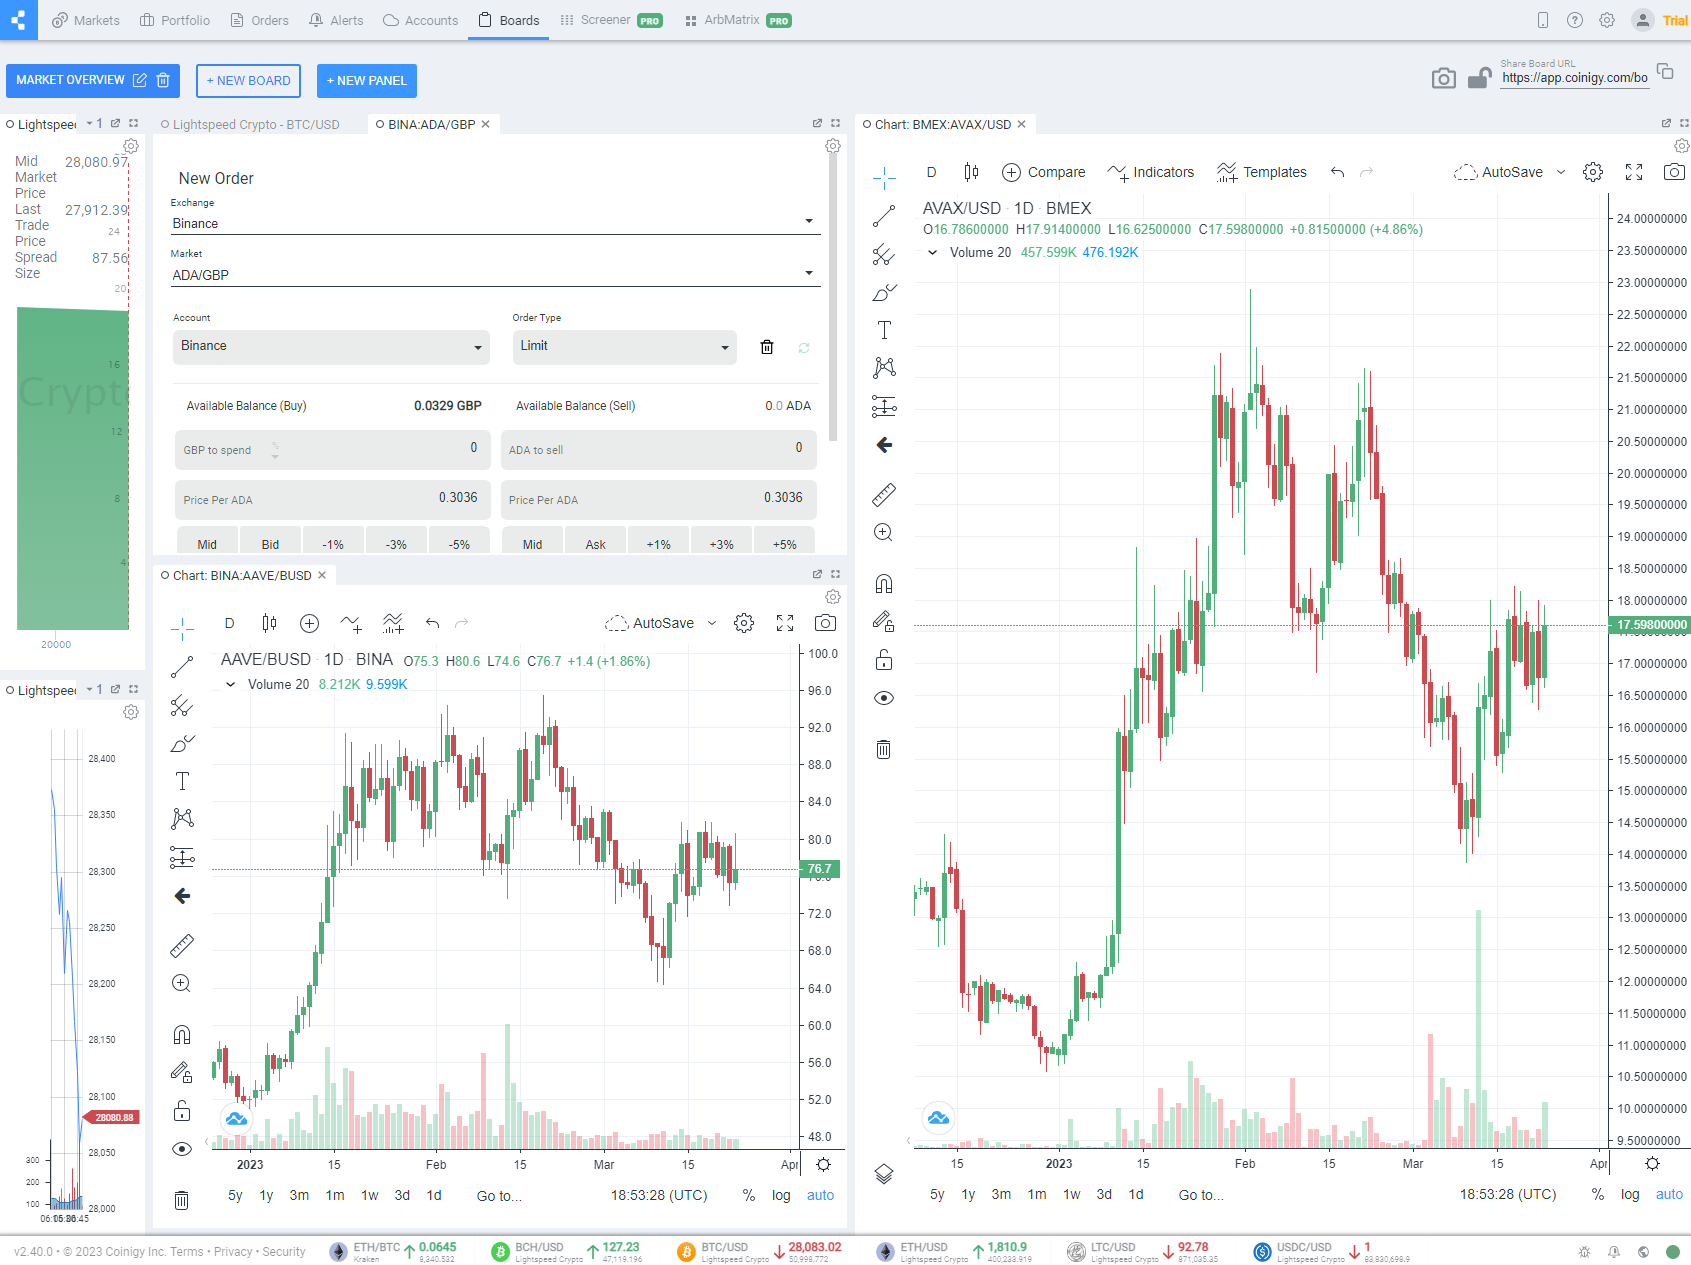Click indicators icon in AAVE/BUSD chart toolbar

[x=351, y=623]
